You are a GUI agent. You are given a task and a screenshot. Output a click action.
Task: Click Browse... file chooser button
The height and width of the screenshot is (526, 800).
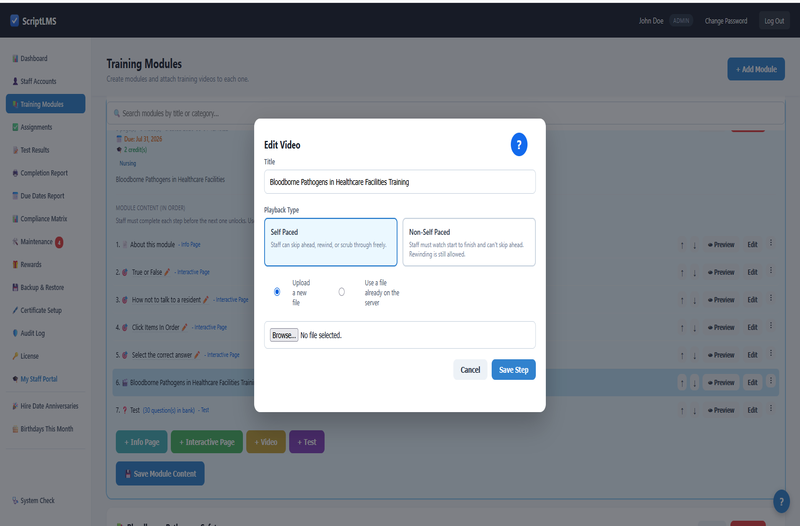(284, 335)
